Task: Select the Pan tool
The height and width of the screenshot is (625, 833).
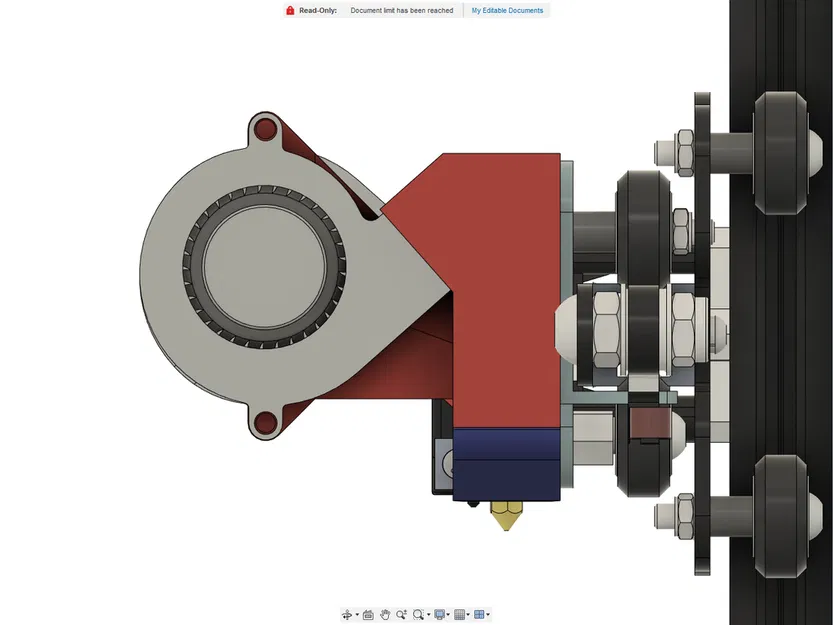Action: (385, 614)
